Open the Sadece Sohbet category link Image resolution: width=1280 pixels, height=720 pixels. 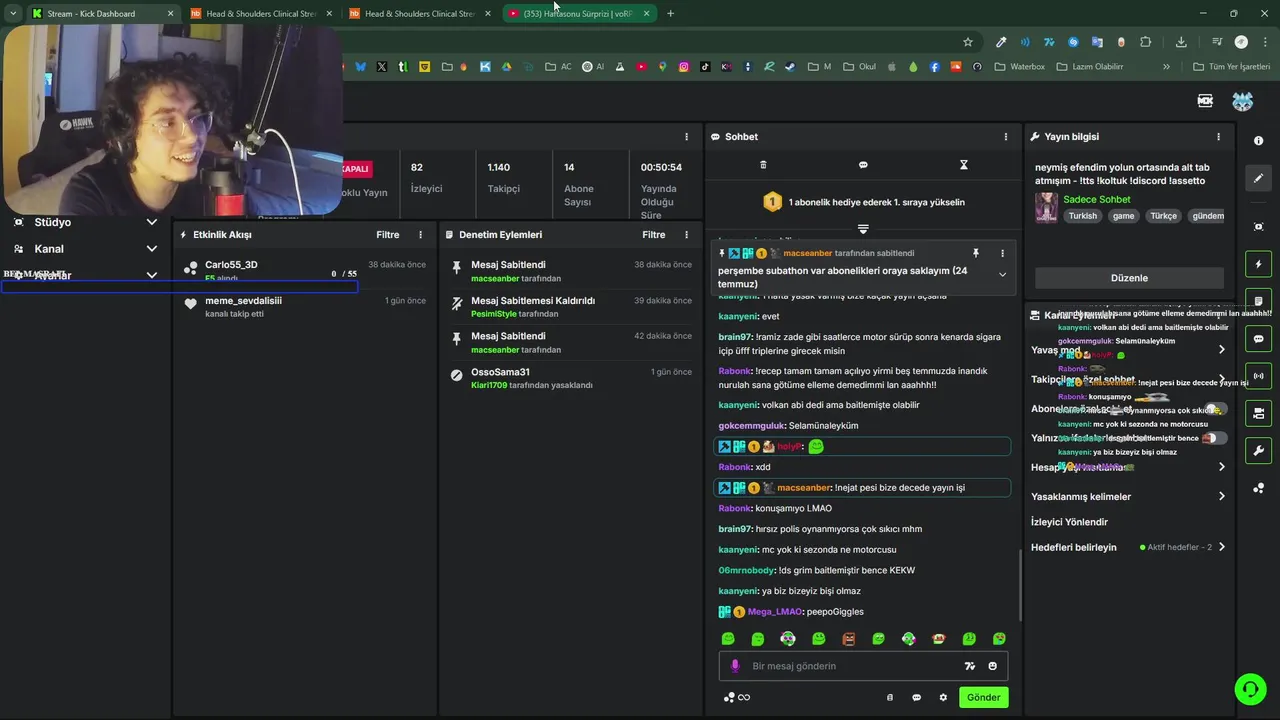tap(1097, 200)
